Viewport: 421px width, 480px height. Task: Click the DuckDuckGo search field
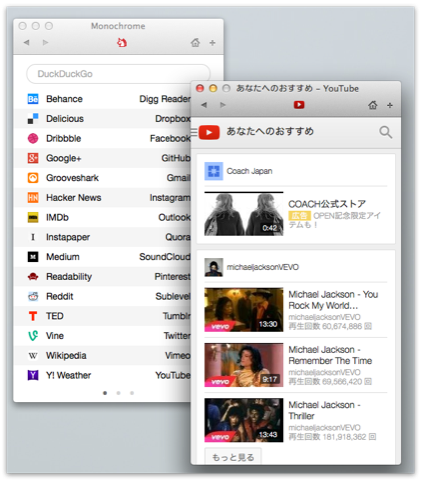[x=118, y=74]
